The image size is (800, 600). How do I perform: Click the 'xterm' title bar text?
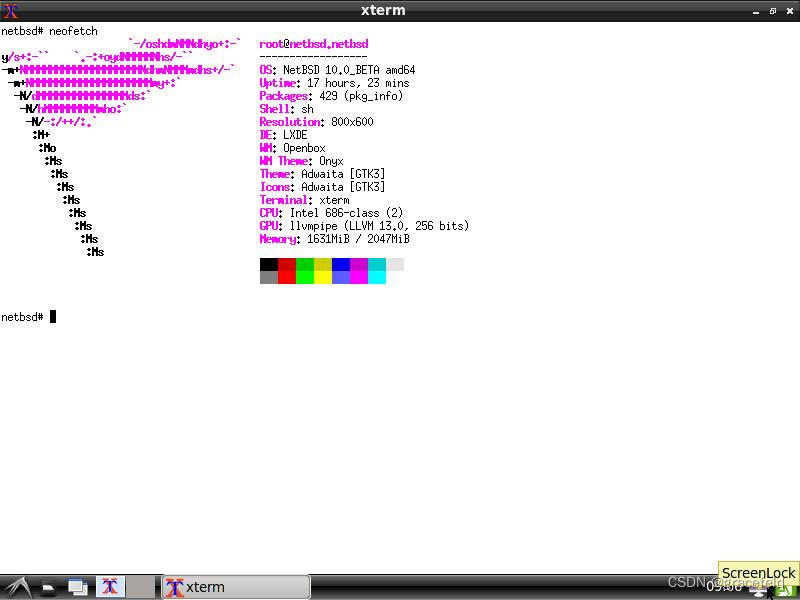383,10
